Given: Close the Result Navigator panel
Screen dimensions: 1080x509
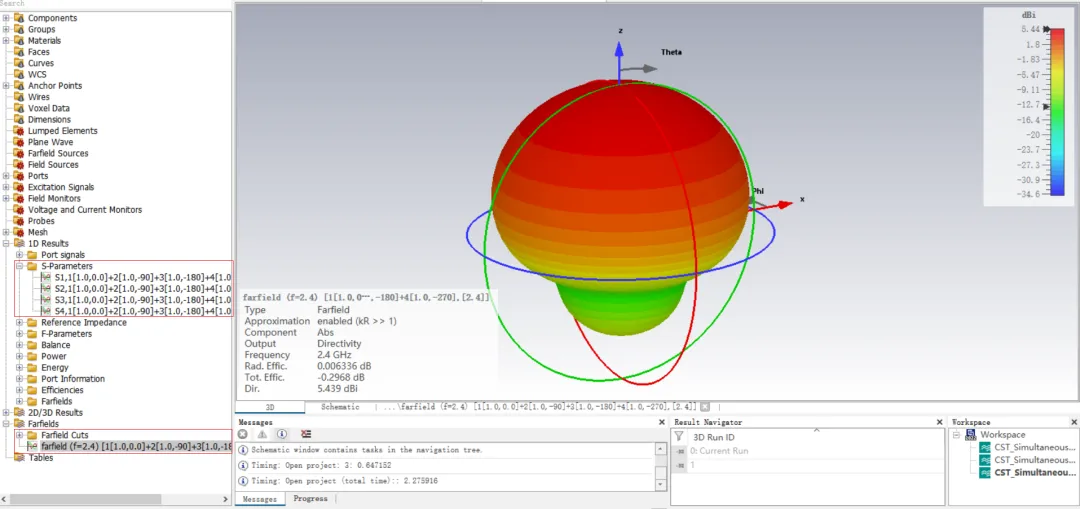Looking at the screenshot, I should (939, 422).
